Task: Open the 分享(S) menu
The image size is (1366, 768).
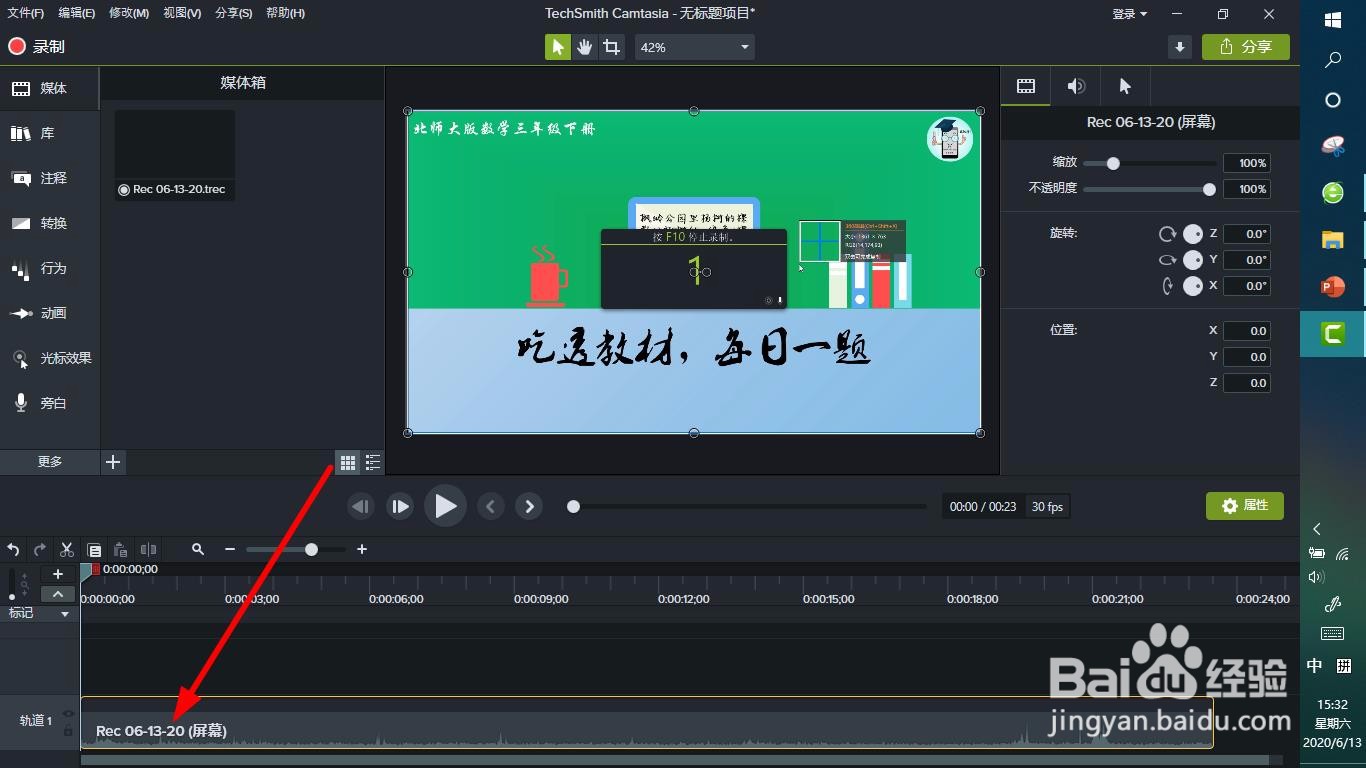Action: [x=234, y=13]
